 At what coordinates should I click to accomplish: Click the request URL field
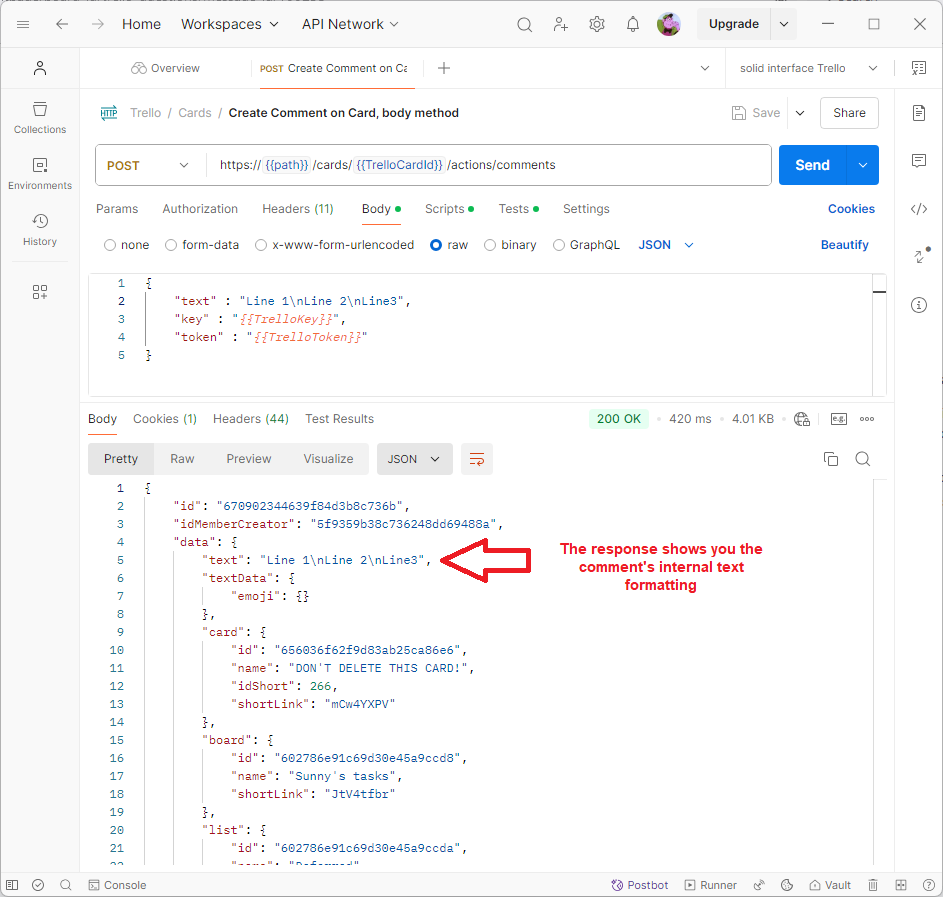pyautogui.click(x=490, y=166)
